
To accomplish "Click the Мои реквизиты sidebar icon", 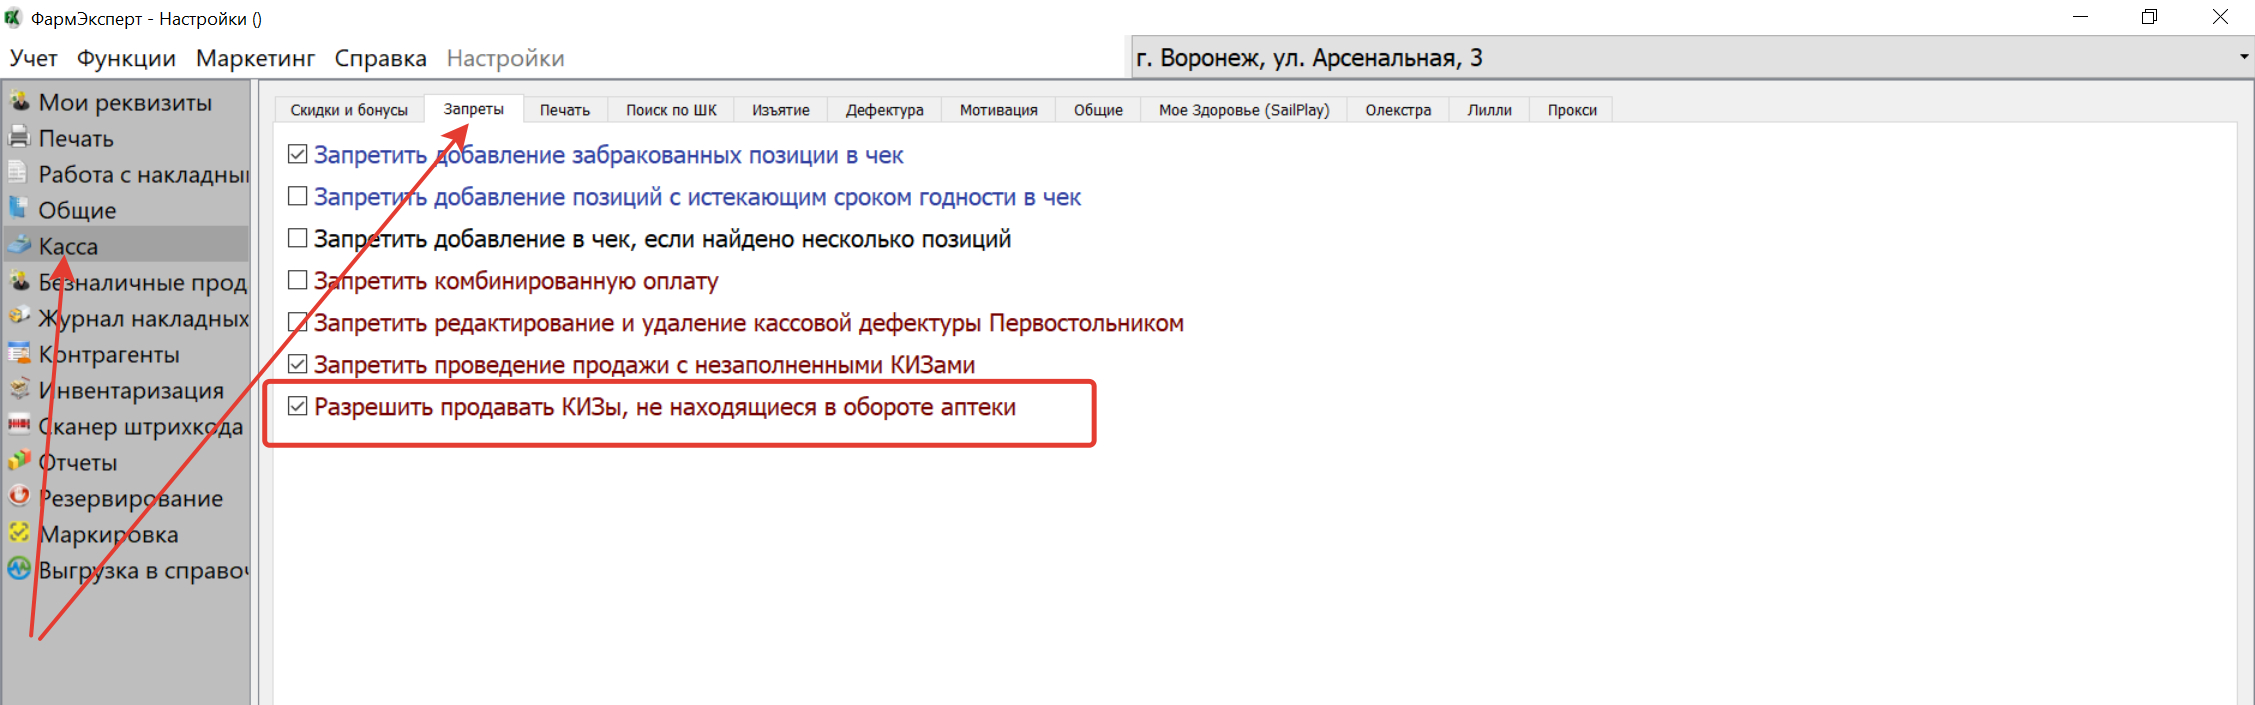I will point(19,101).
